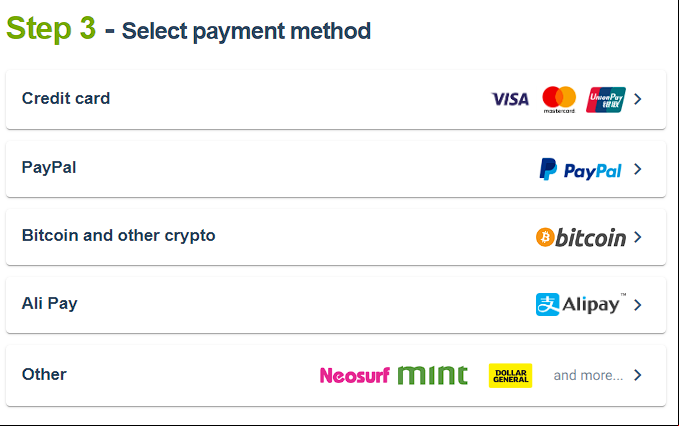Select the Credit card payment label
This screenshot has height=426, width=679.
click(66, 98)
